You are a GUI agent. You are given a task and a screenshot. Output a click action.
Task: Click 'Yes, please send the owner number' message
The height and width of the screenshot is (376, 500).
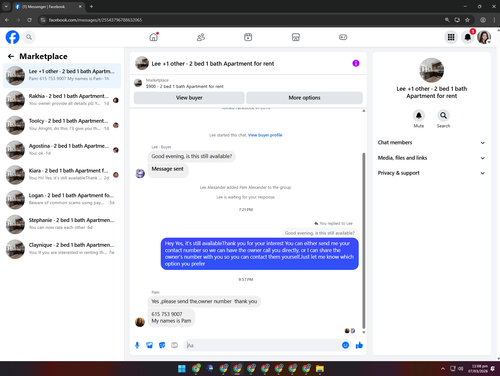tap(204, 301)
